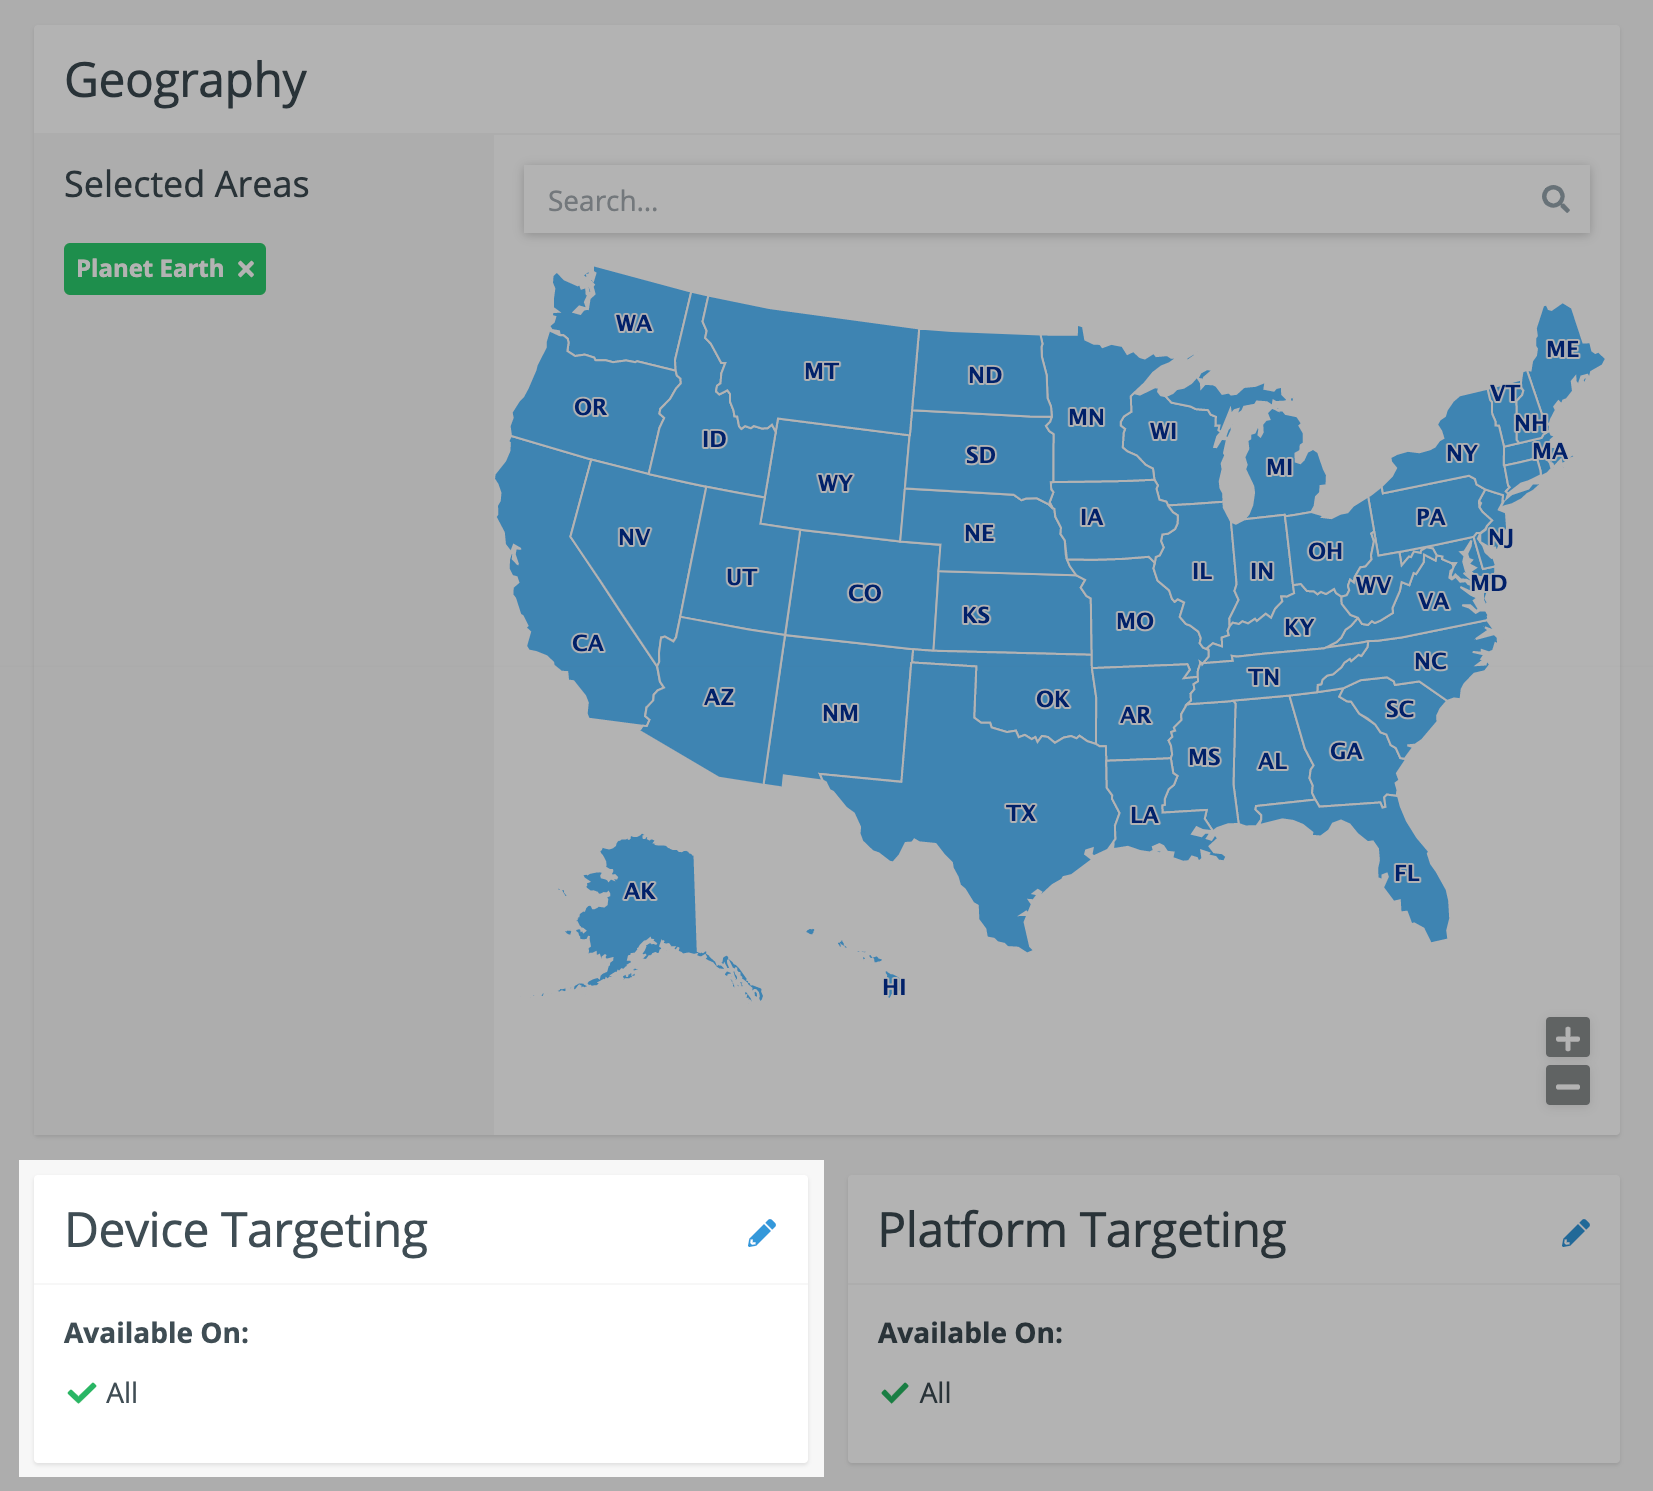Image resolution: width=1653 pixels, height=1491 pixels.
Task: Select Washington state on the map
Action: pyautogui.click(x=633, y=323)
